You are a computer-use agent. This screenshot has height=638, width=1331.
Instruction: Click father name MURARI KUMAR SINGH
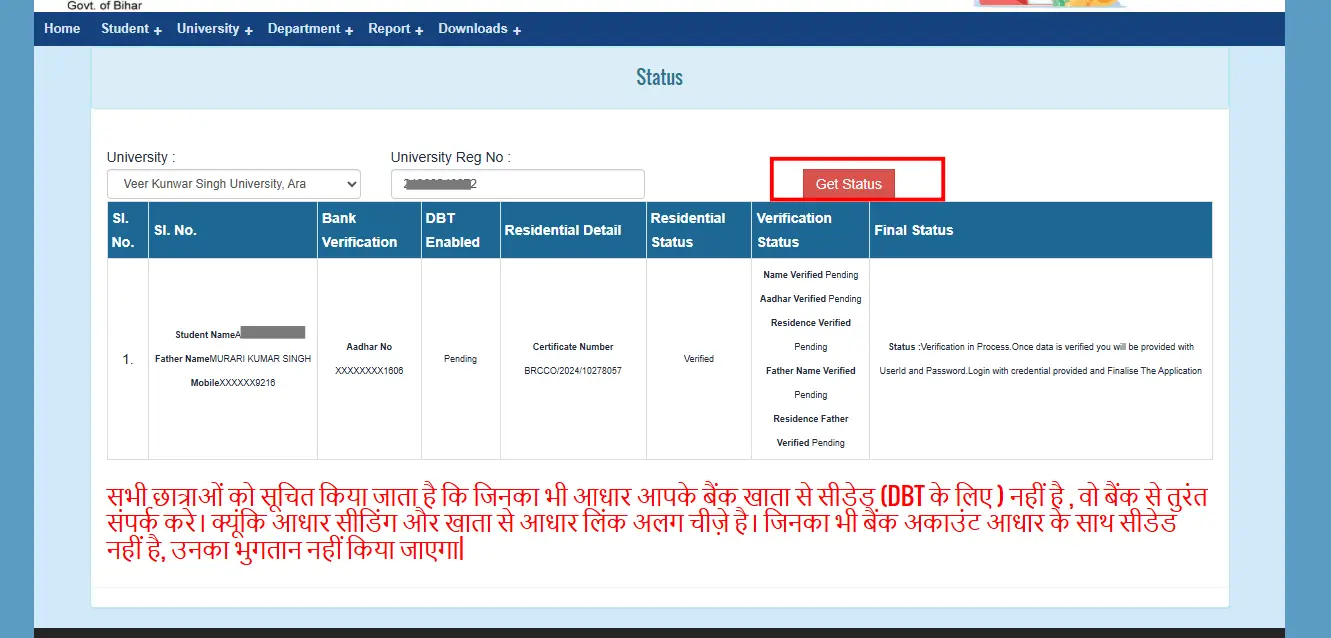point(260,359)
